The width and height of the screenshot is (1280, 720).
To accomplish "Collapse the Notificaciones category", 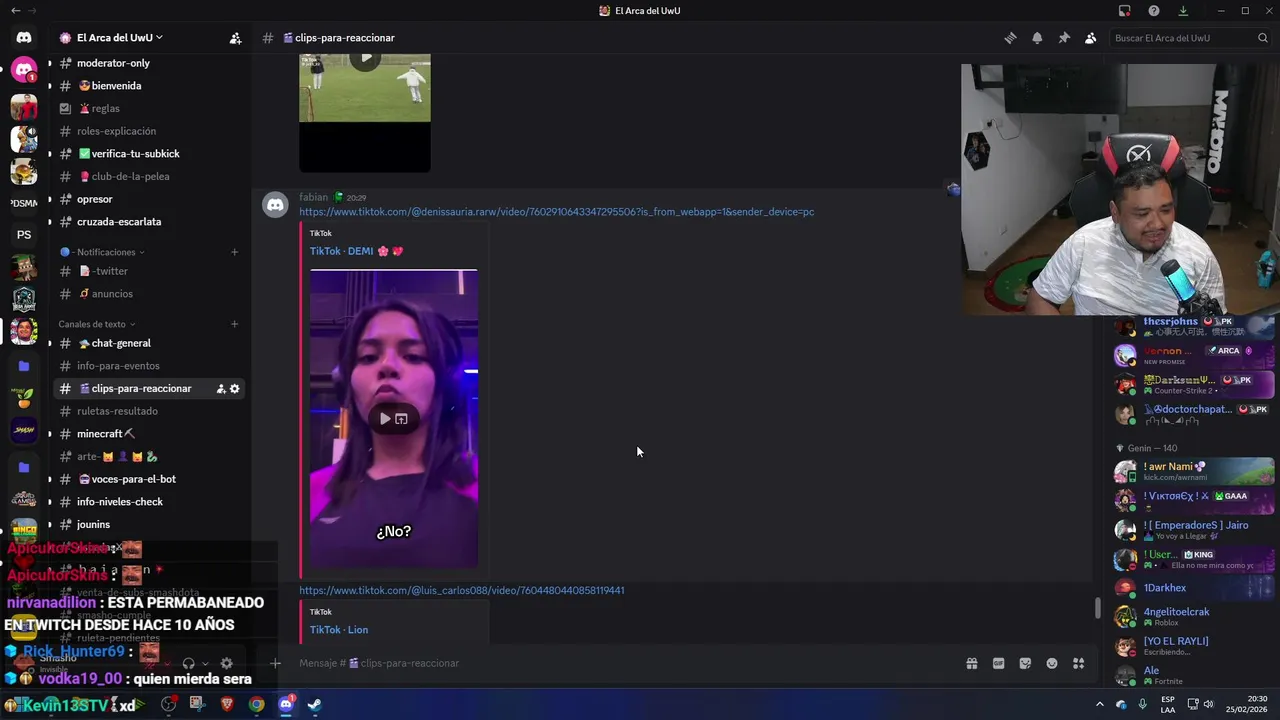I will 102,252.
